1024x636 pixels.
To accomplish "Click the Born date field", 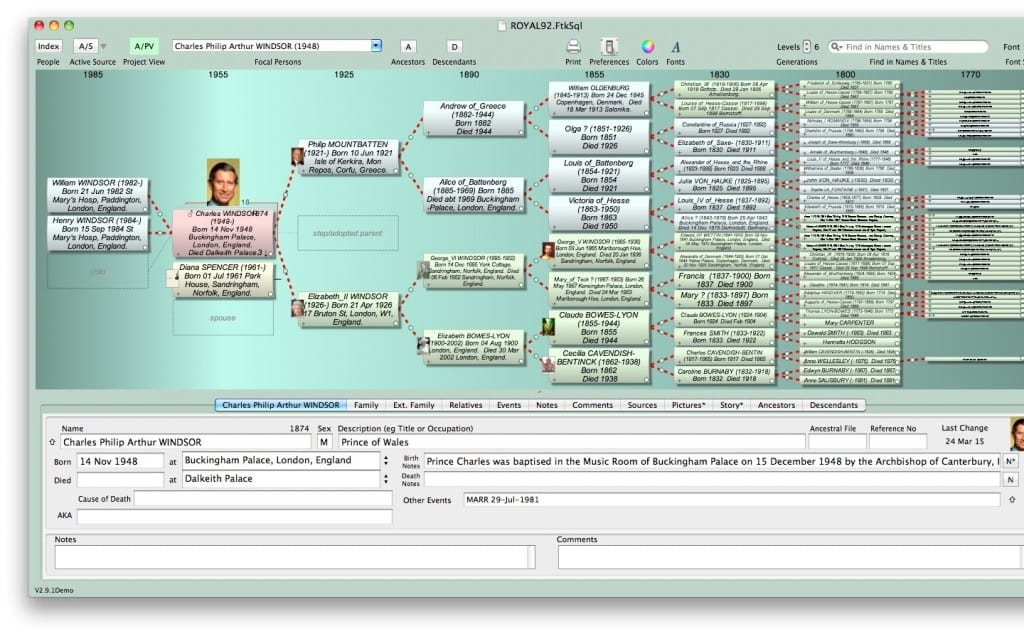I will [x=120, y=461].
